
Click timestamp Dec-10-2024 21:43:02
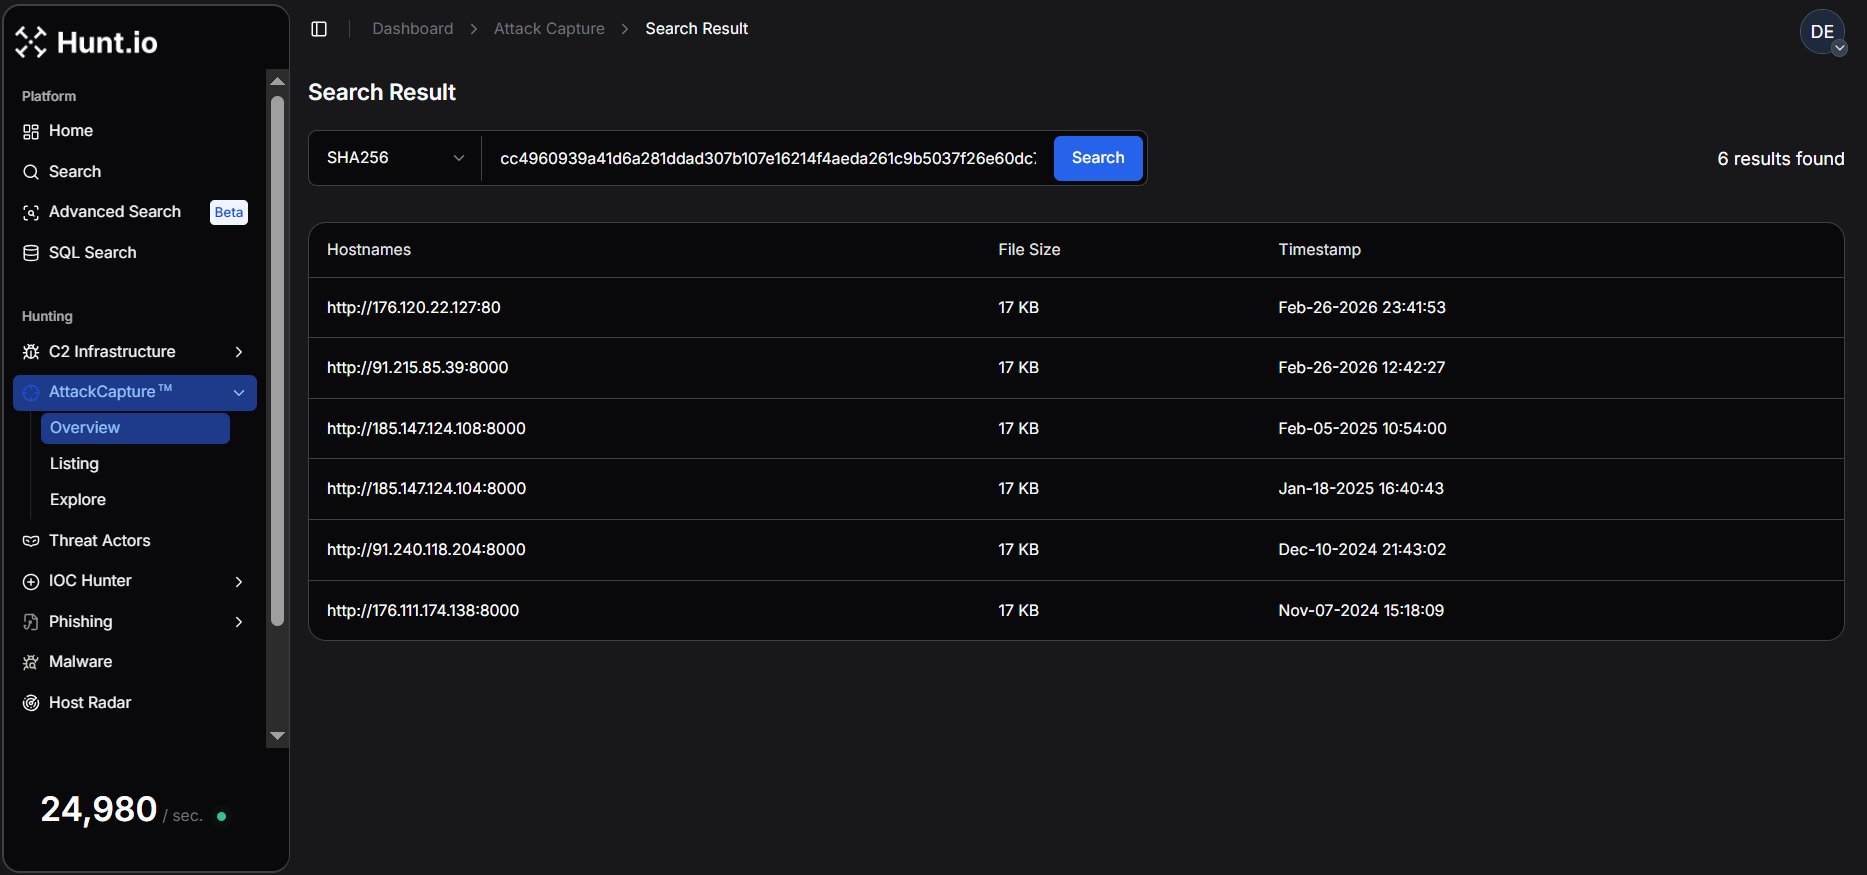click(1362, 550)
